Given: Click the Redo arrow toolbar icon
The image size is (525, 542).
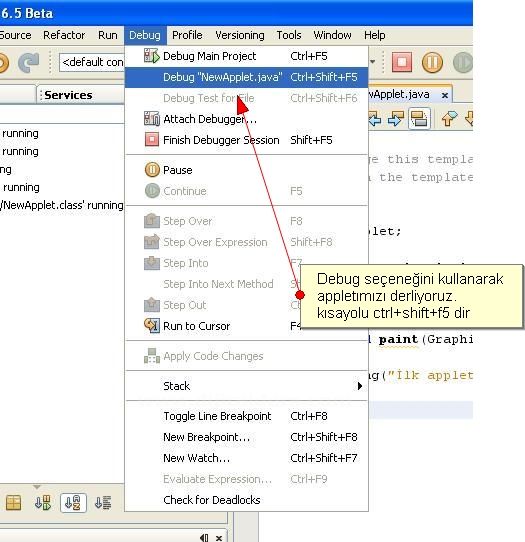Looking at the screenshot, I should (x=28, y=63).
